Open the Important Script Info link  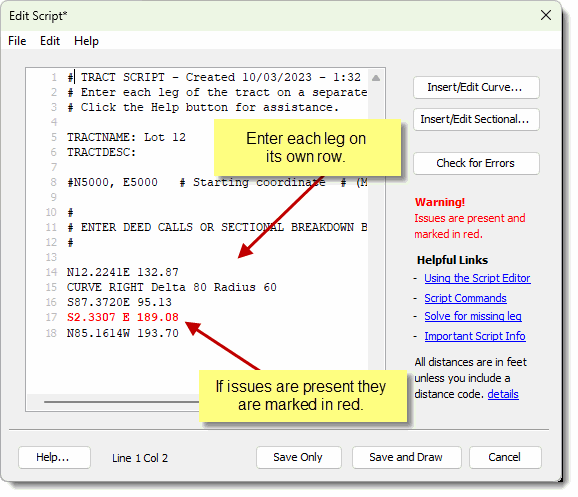(x=475, y=336)
